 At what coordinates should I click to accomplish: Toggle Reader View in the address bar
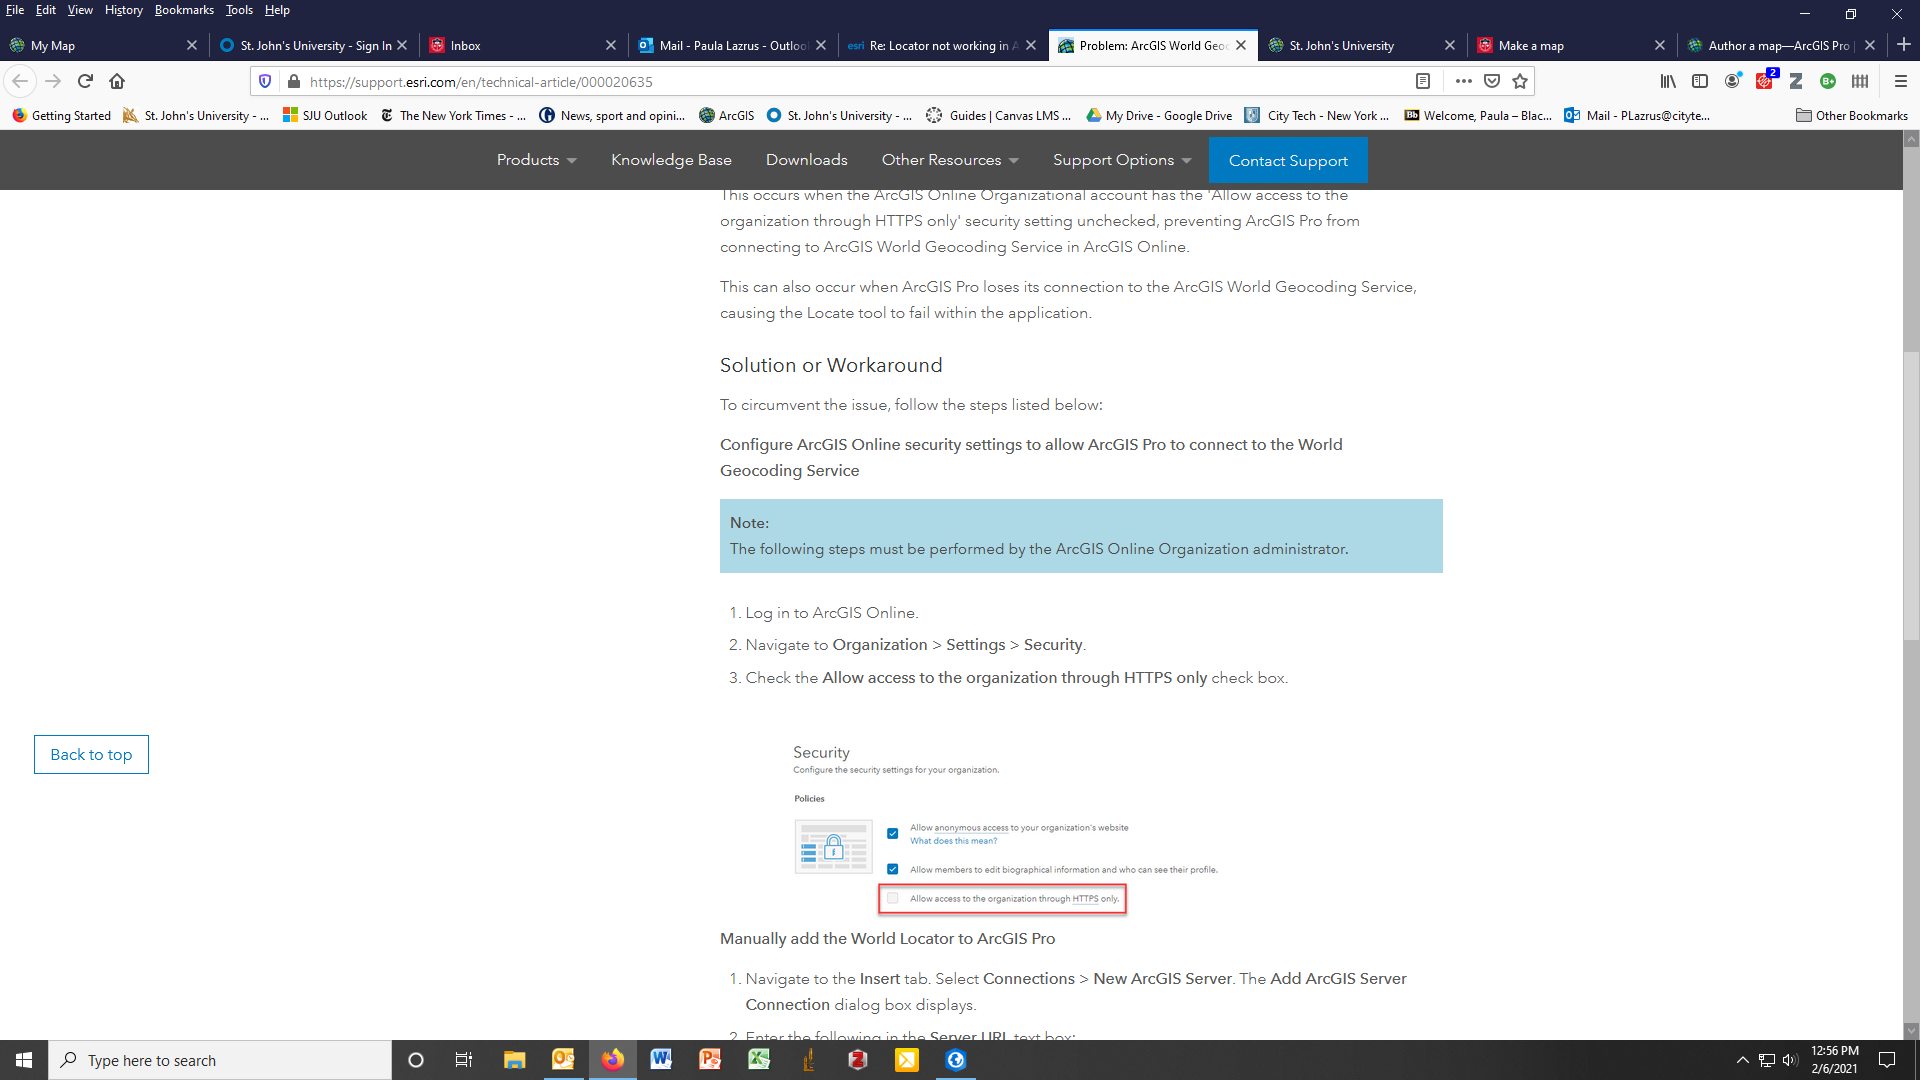[1424, 81]
